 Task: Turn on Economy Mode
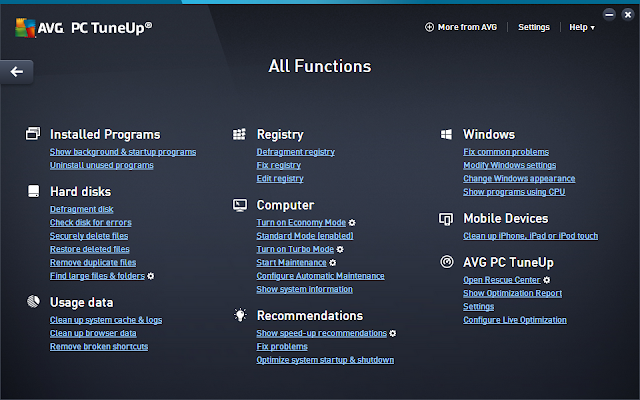pos(301,222)
